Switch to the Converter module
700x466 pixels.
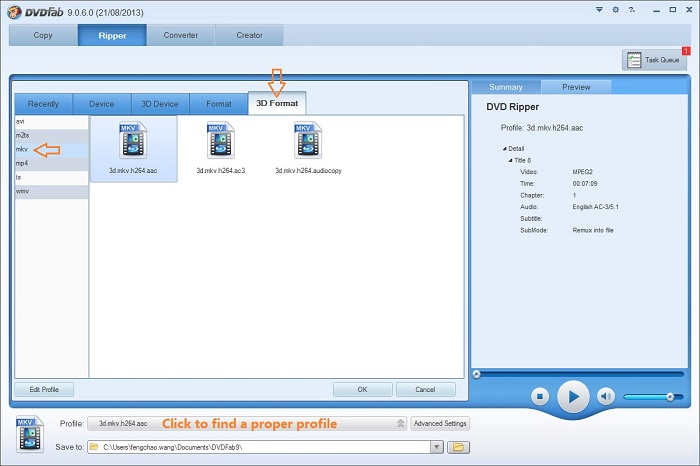[181, 35]
